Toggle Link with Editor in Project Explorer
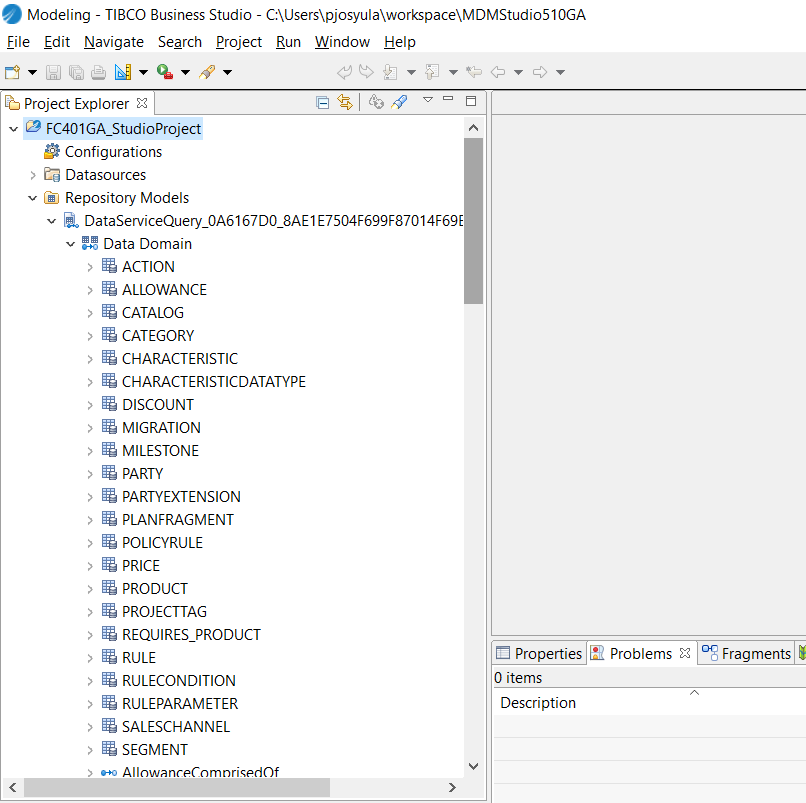Viewport: 806px width, 803px height. (345, 102)
